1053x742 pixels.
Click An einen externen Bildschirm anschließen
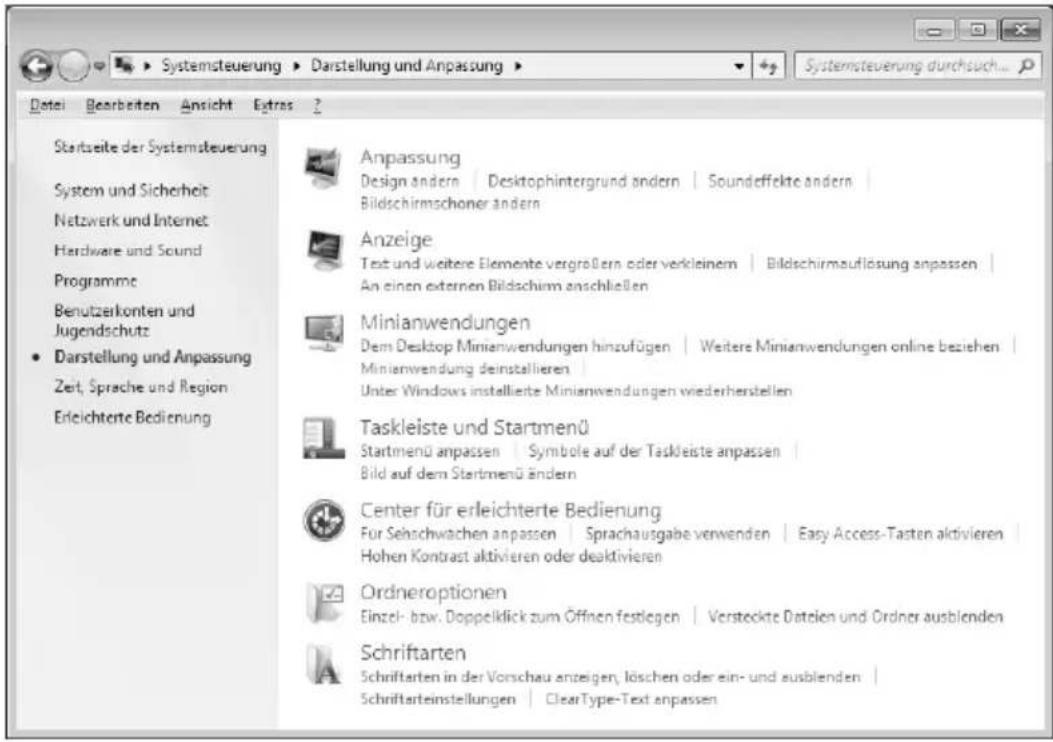coord(504,285)
